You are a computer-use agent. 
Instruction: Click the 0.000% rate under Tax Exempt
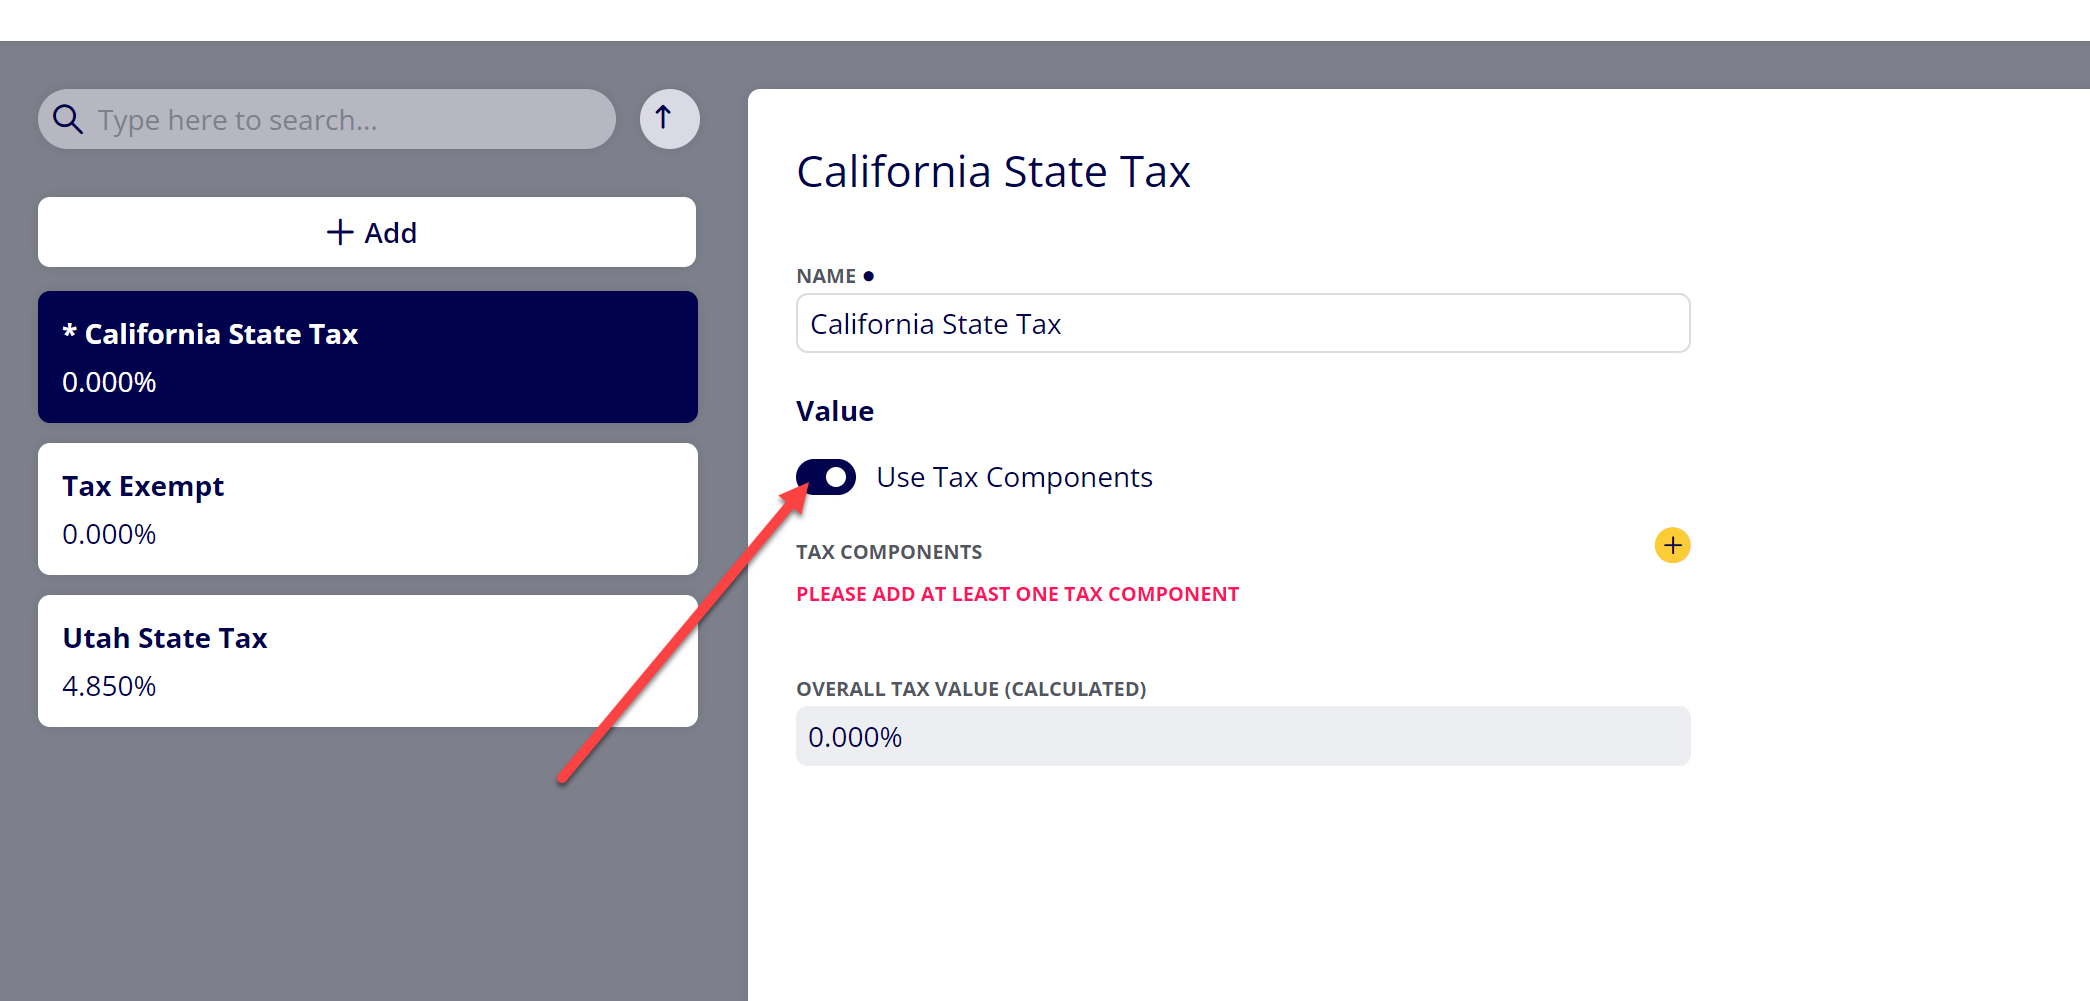109,534
